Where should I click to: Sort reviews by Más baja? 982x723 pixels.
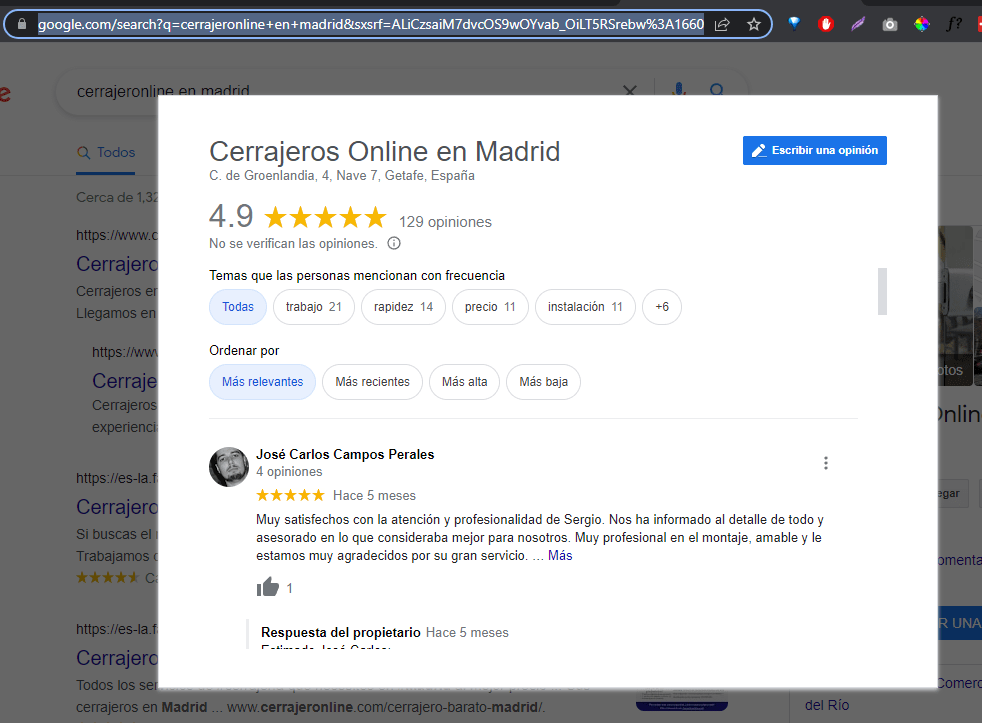click(x=544, y=382)
